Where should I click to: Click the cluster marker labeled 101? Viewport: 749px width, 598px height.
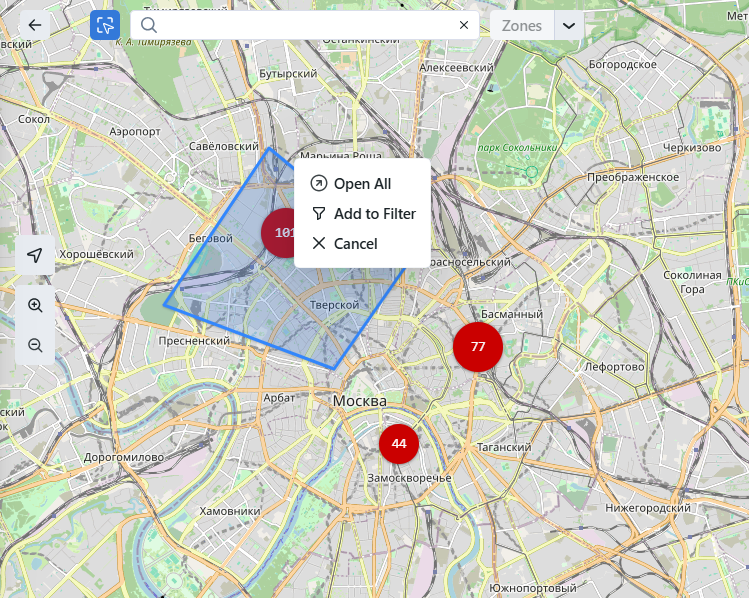(x=278, y=232)
